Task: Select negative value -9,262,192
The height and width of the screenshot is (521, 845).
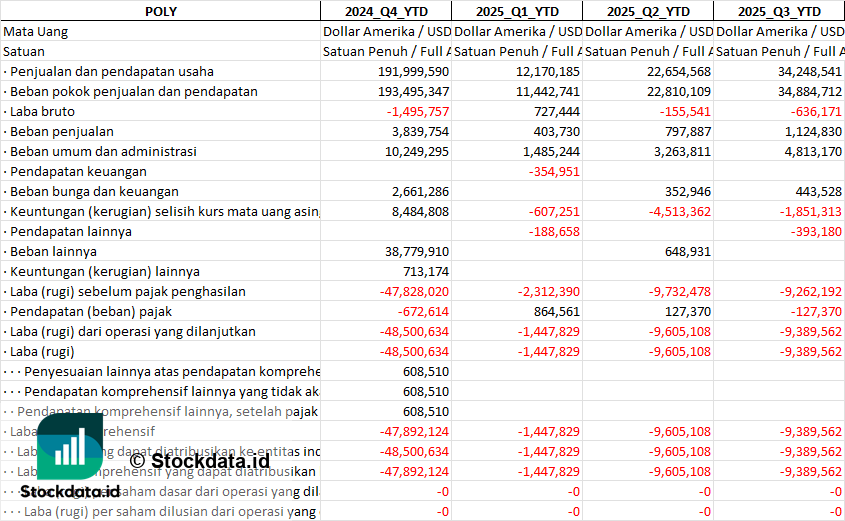Action: pyautogui.click(x=811, y=291)
